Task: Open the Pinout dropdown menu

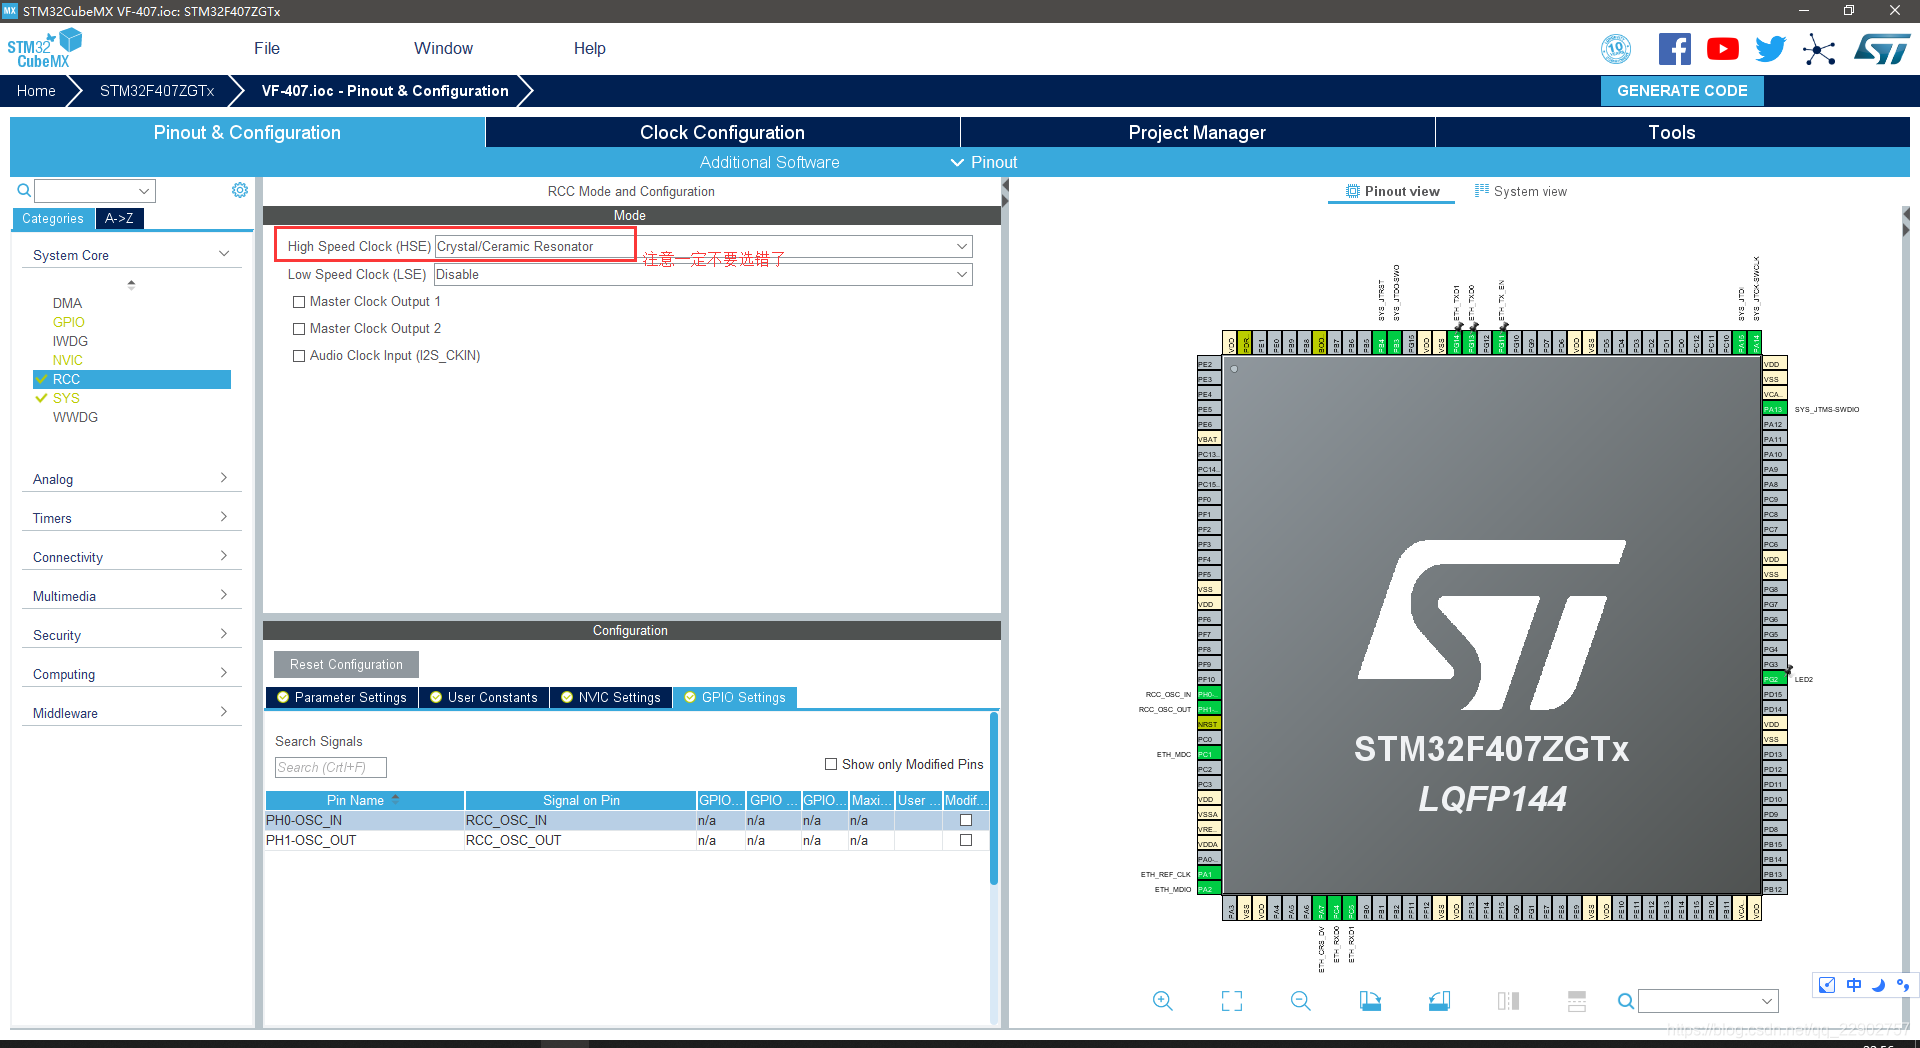Action: [984, 162]
